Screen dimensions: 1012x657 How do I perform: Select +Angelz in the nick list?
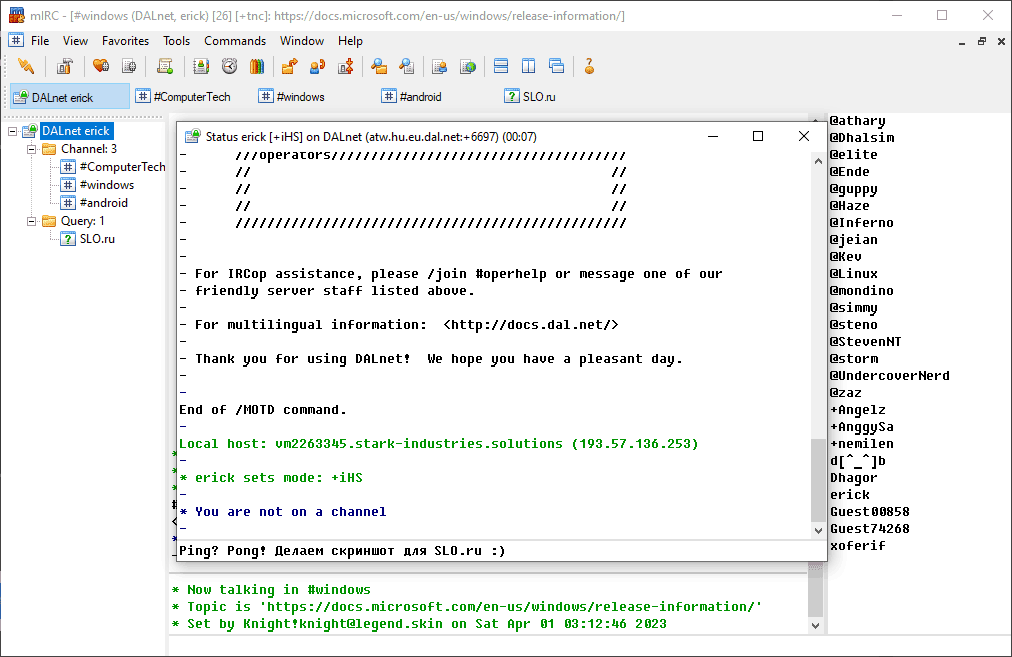click(857, 410)
